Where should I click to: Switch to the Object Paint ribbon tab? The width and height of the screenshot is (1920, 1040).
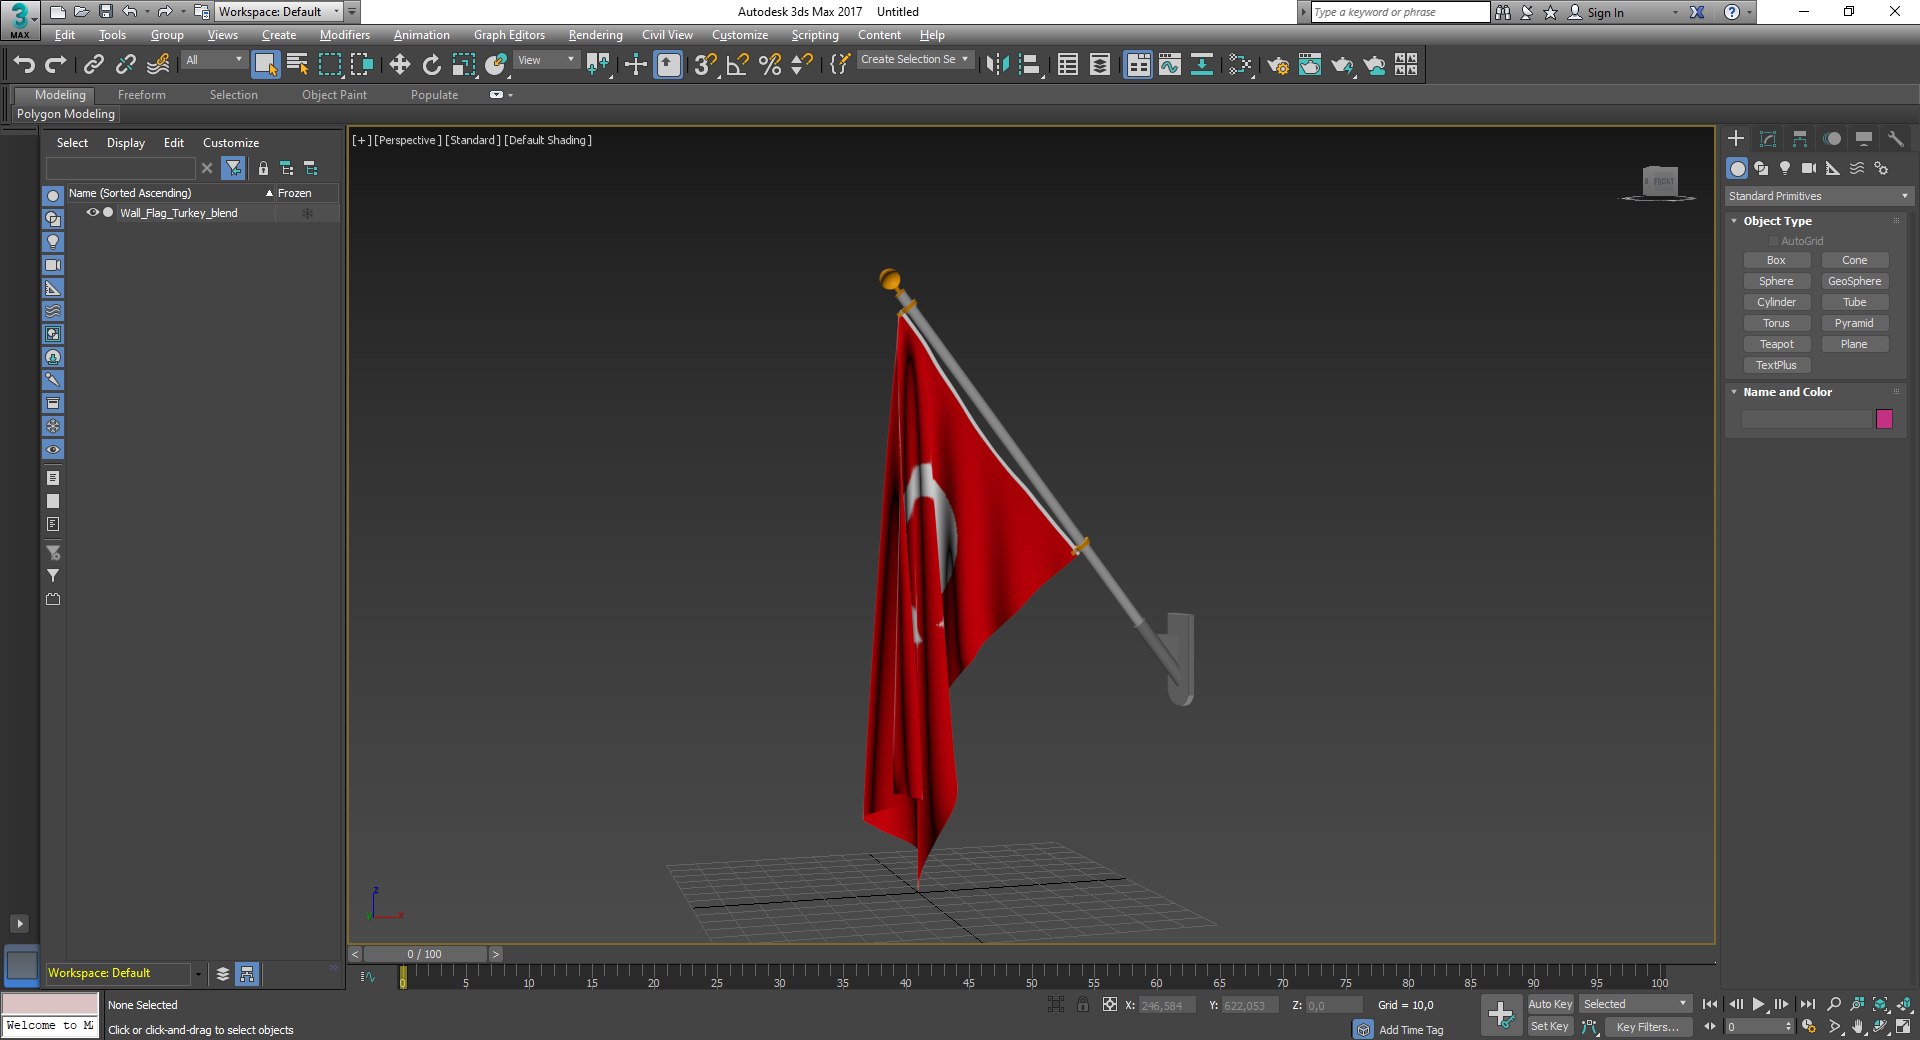tap(334, 95)
